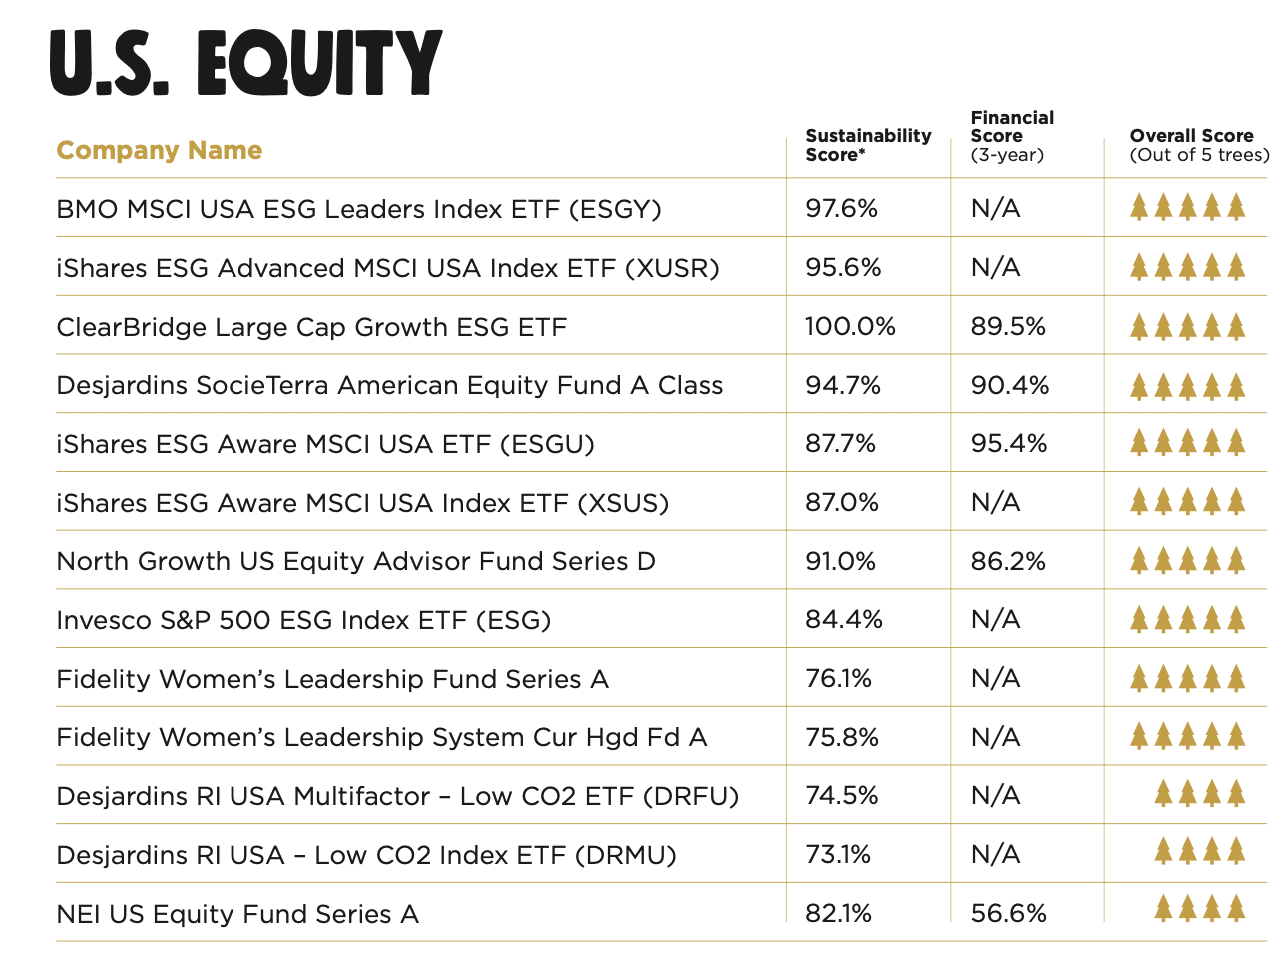Open Desjardins RI USA Low CO2 Index ETF (DRMU)
Viewport: 1286px width, 962px height.
point(366,856)
